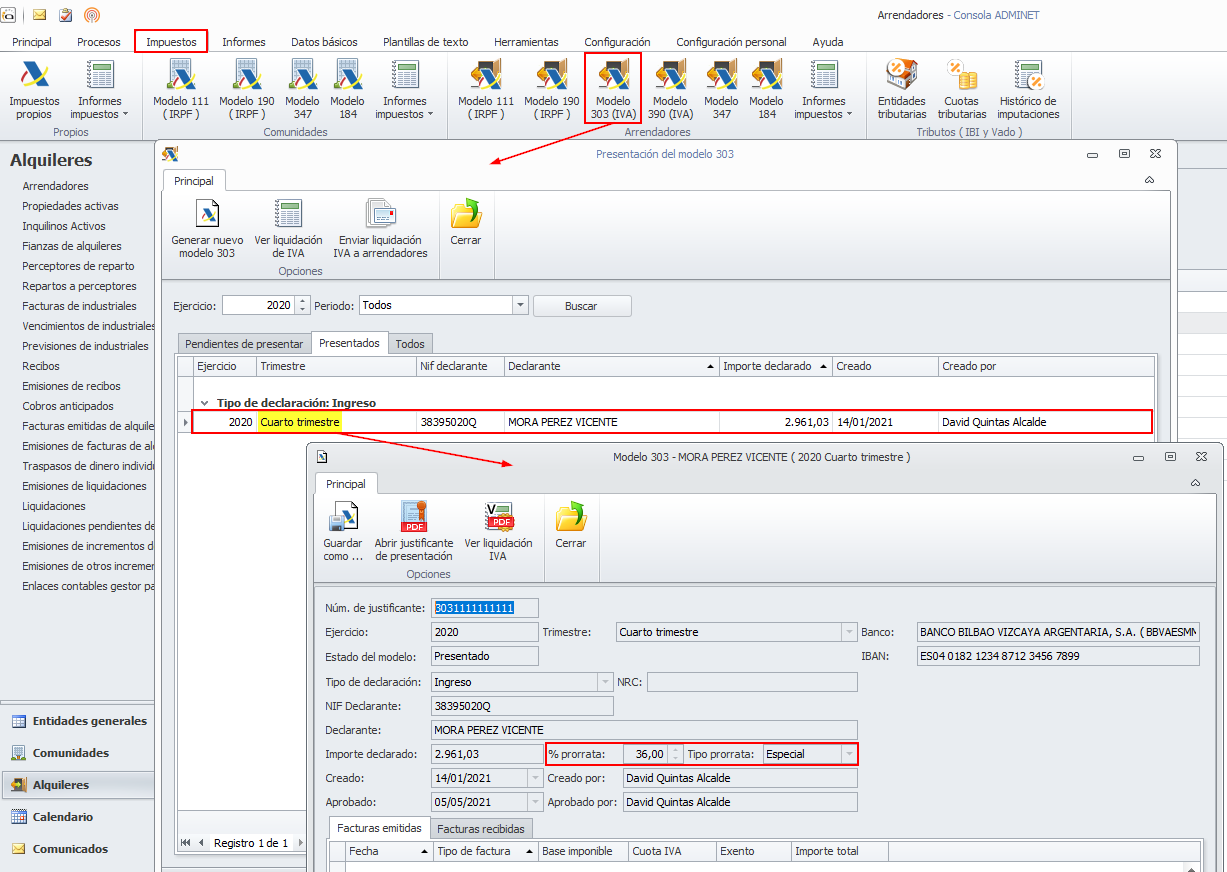1227x872 pixels.
Task: Sort by Importe declarado column header
Action: coord(776,366)
